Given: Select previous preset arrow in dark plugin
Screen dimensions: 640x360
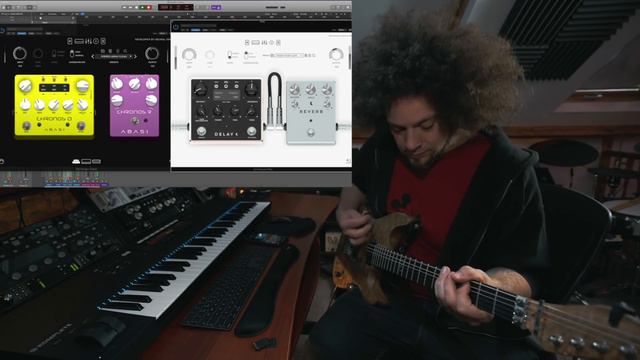Looking at the screenshot, I should 93,56.
